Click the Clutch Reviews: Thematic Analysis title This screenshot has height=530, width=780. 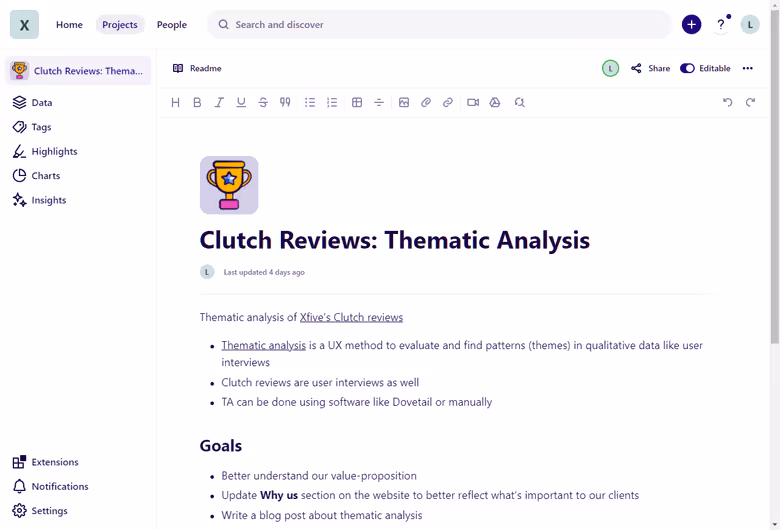pos(394,240)
